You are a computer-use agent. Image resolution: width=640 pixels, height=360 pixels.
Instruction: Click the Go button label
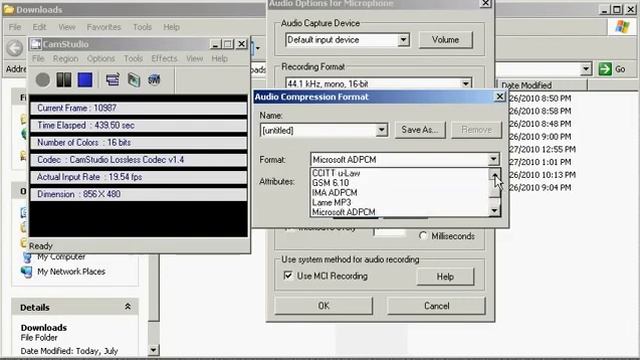(x=620, y=69)
